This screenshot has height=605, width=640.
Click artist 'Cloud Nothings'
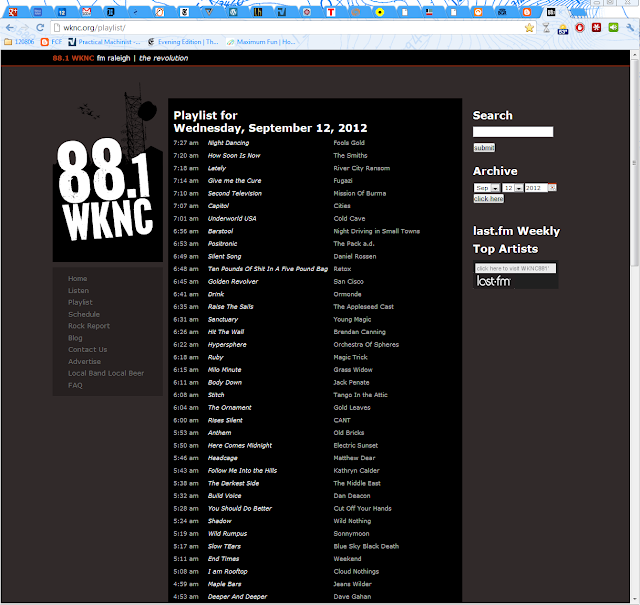(x=356, y=572)
